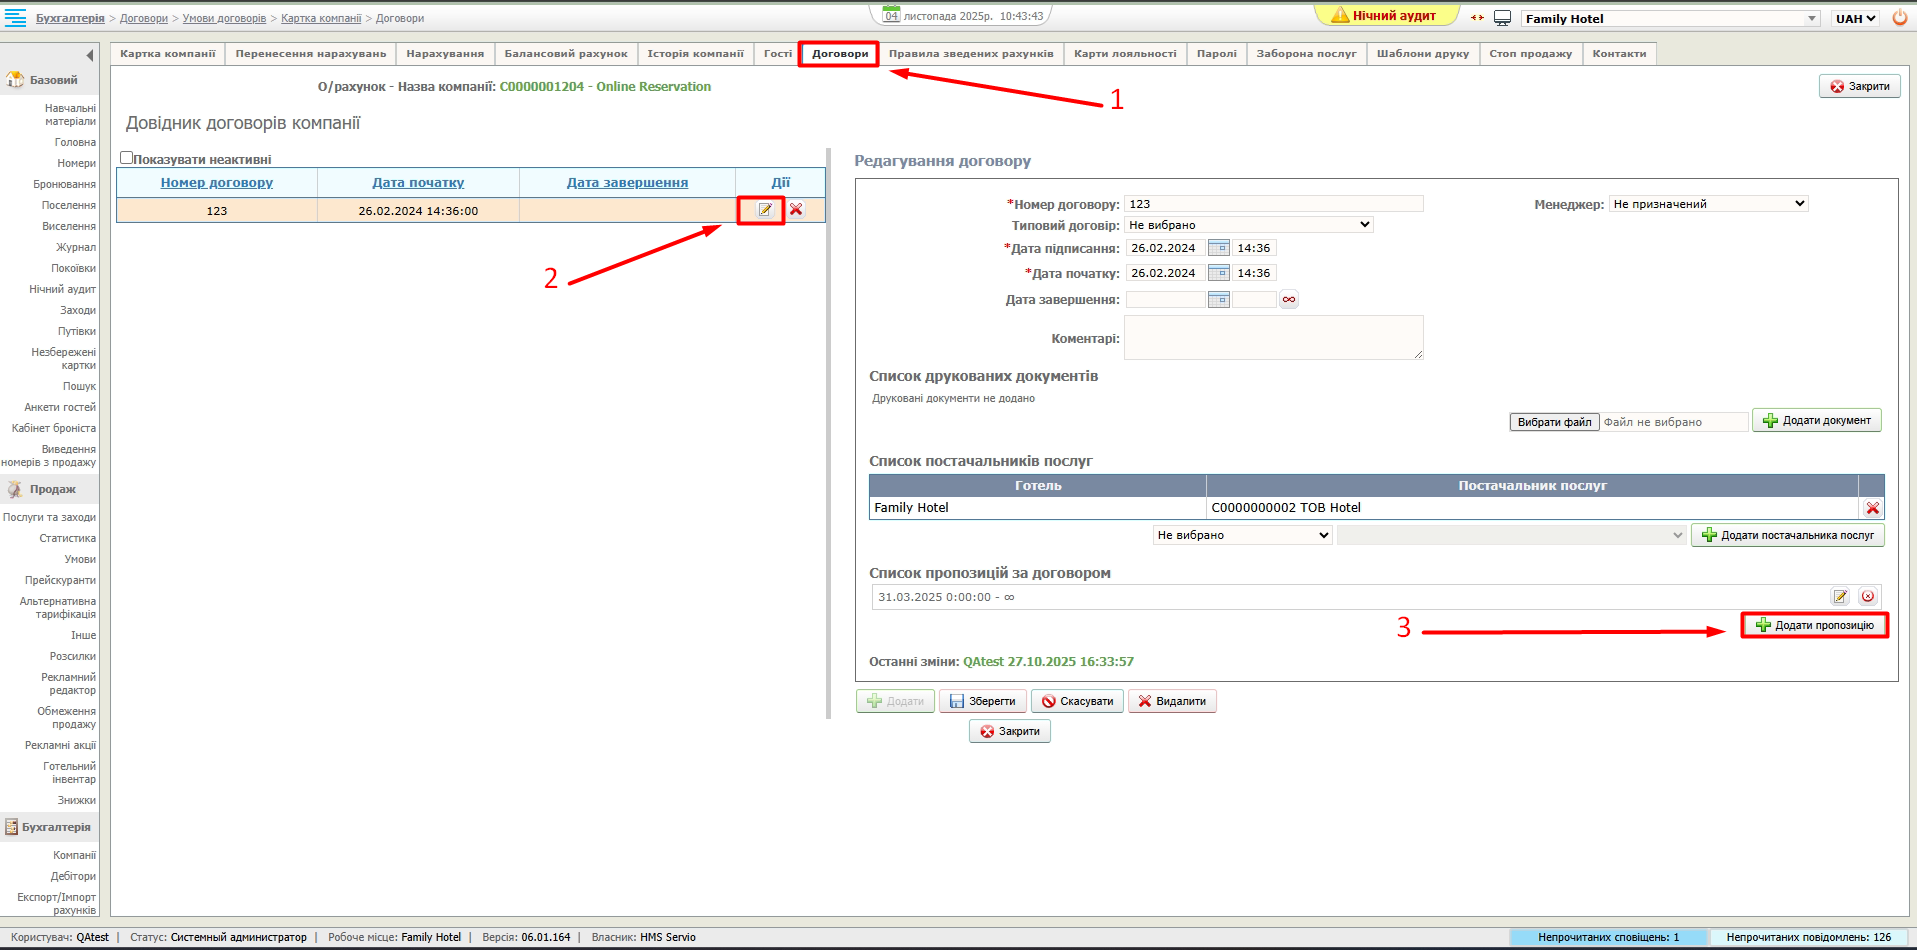This screenshot has height=950, width=1917.
Task: Open the UAH currency dropdown
Action: pos(1855,19)
